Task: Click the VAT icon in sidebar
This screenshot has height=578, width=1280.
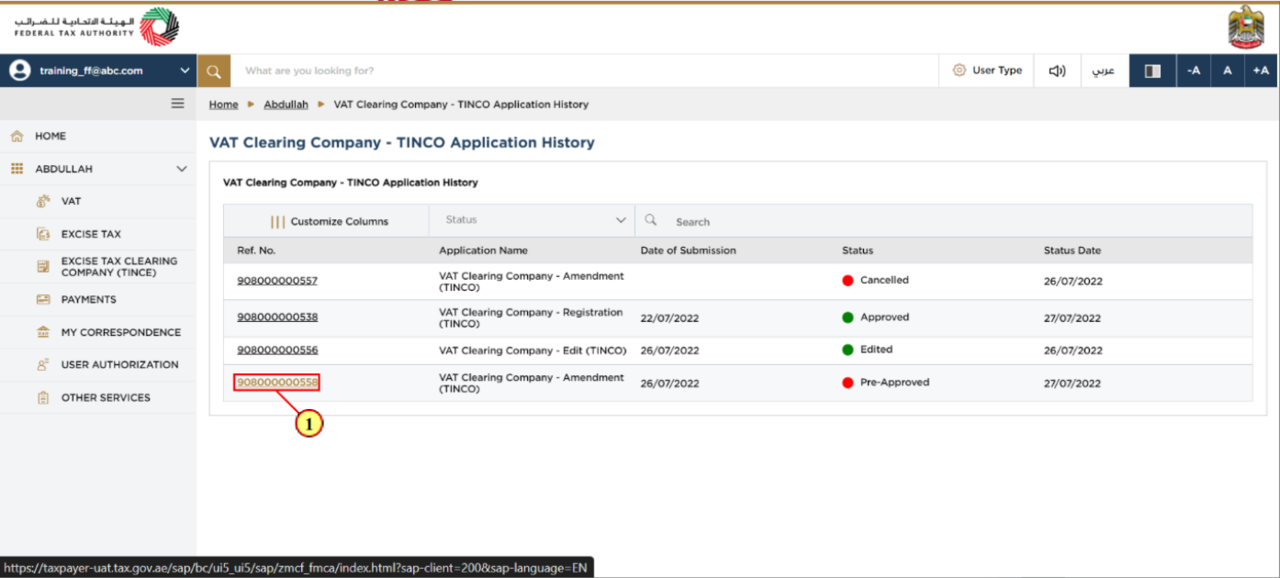Action: point(43,201)
